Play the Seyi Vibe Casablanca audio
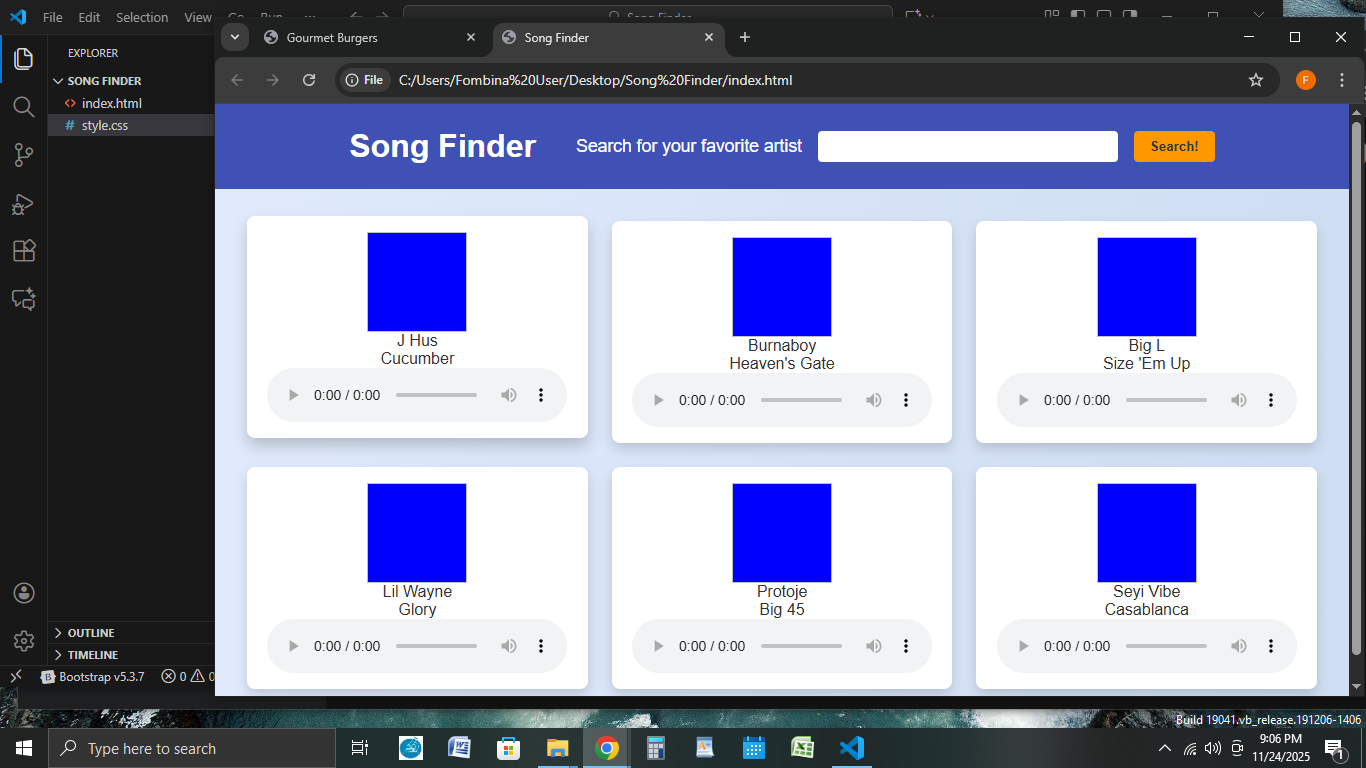 click(1023, 646)
